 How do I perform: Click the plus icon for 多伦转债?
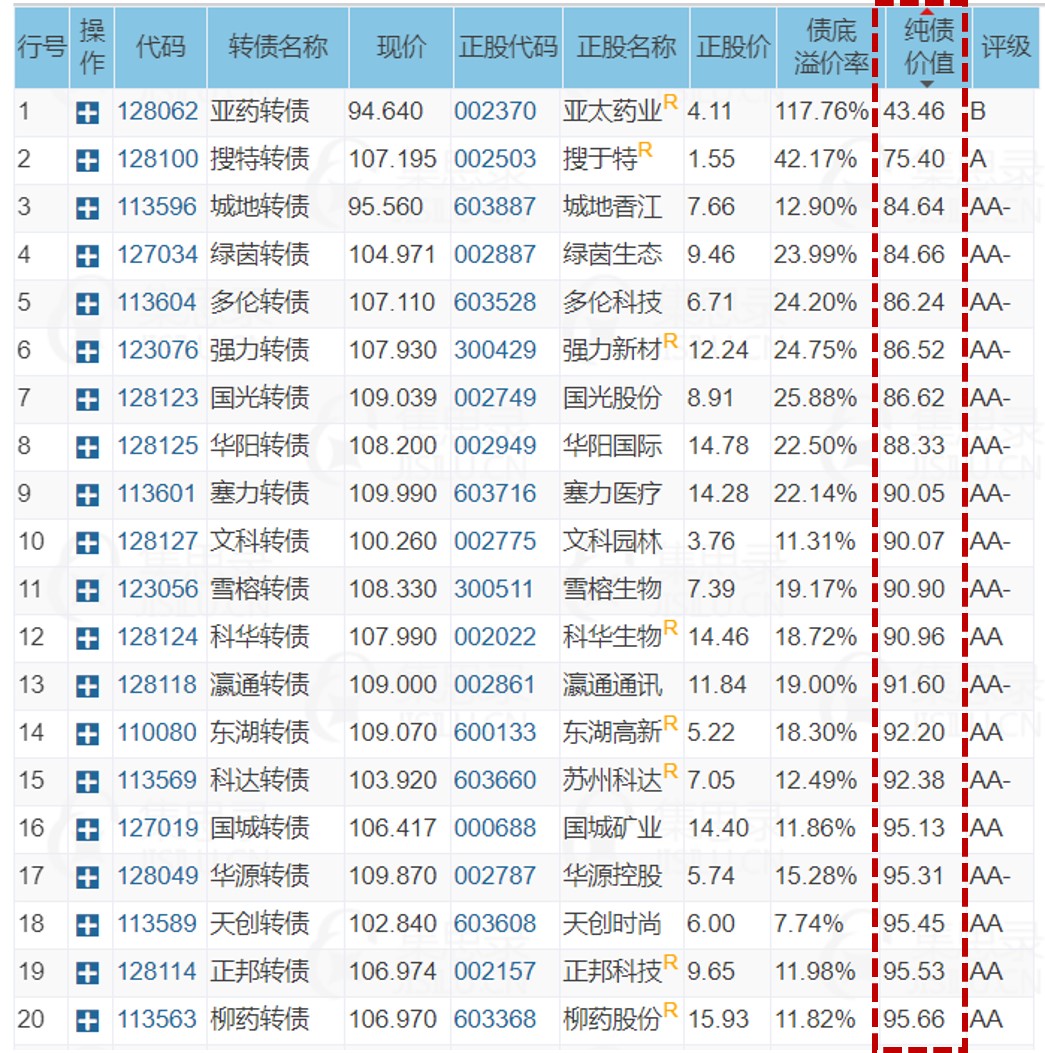[87, 304]
